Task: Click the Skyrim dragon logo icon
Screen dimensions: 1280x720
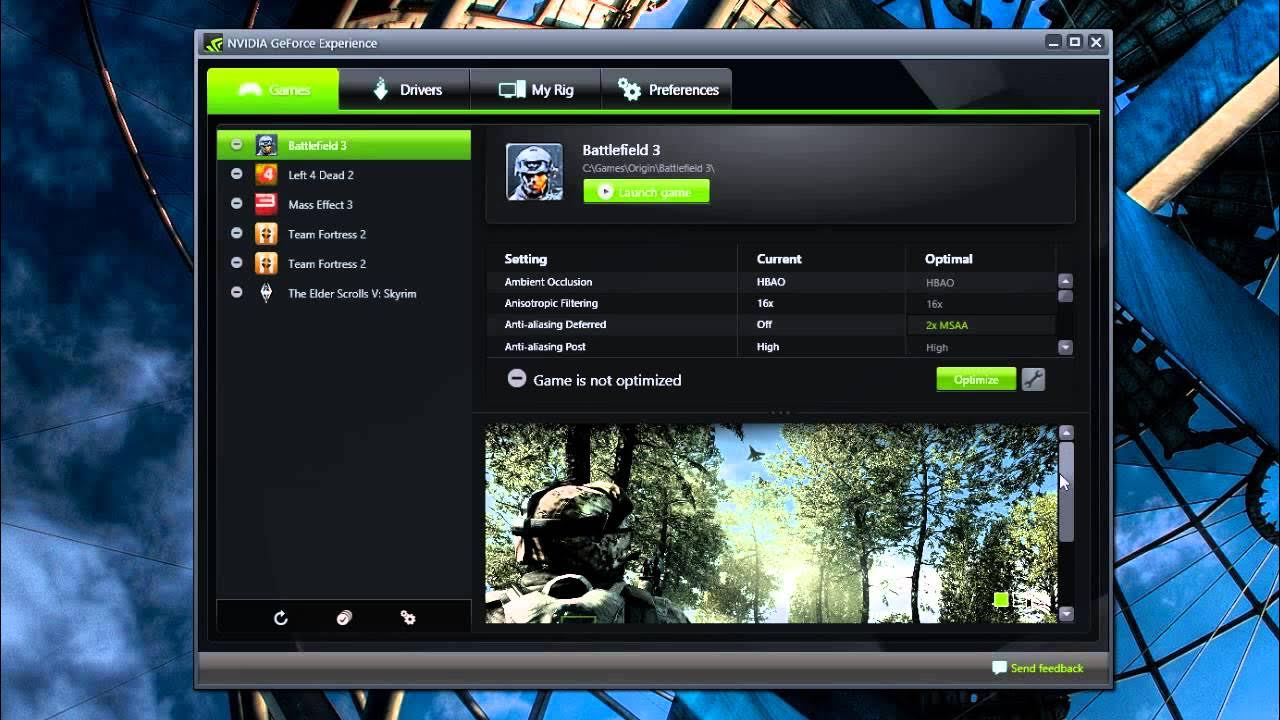Action: (266, 293)
